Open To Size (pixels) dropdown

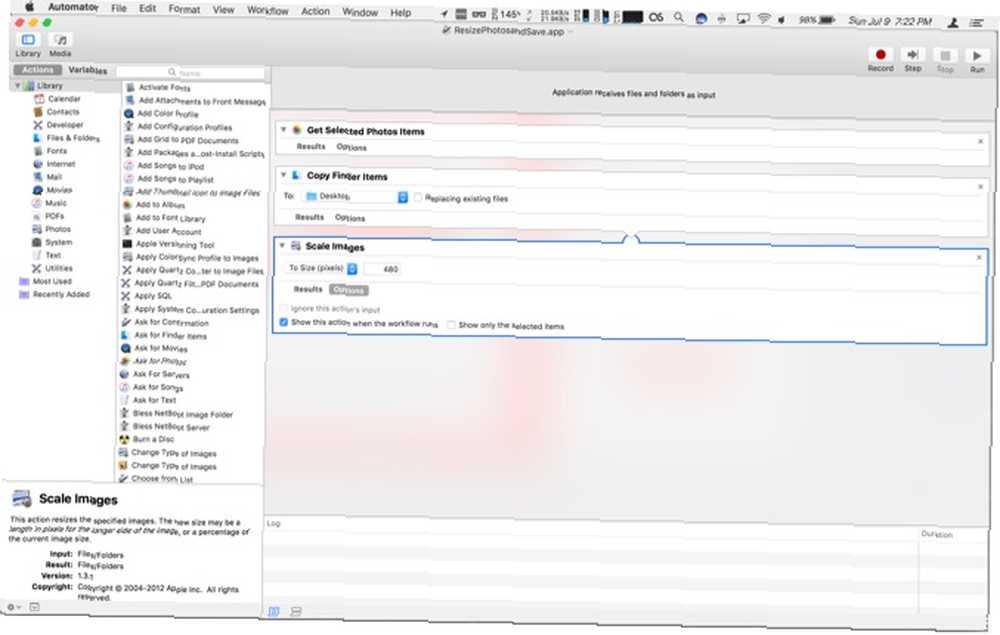tap(322, 268)
